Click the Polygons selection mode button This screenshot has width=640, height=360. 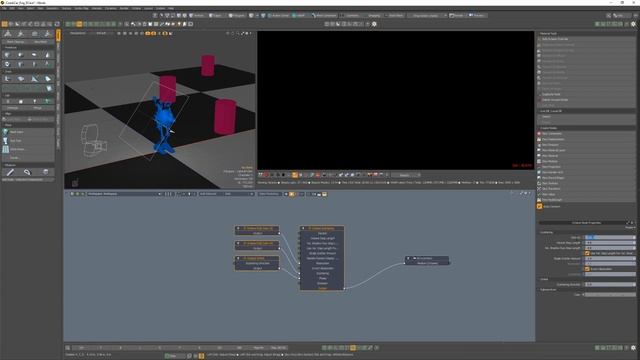(236, 16)
